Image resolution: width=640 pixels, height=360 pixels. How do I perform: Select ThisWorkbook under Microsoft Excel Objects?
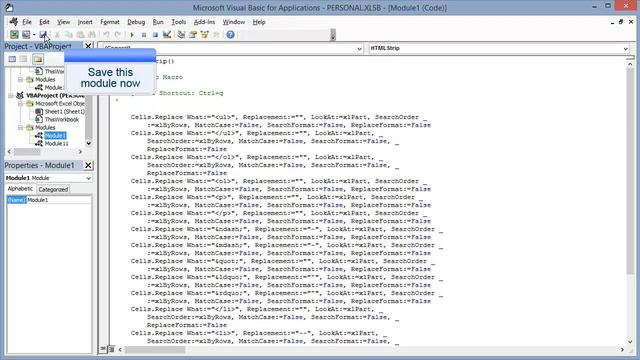[x=62, y=120]
